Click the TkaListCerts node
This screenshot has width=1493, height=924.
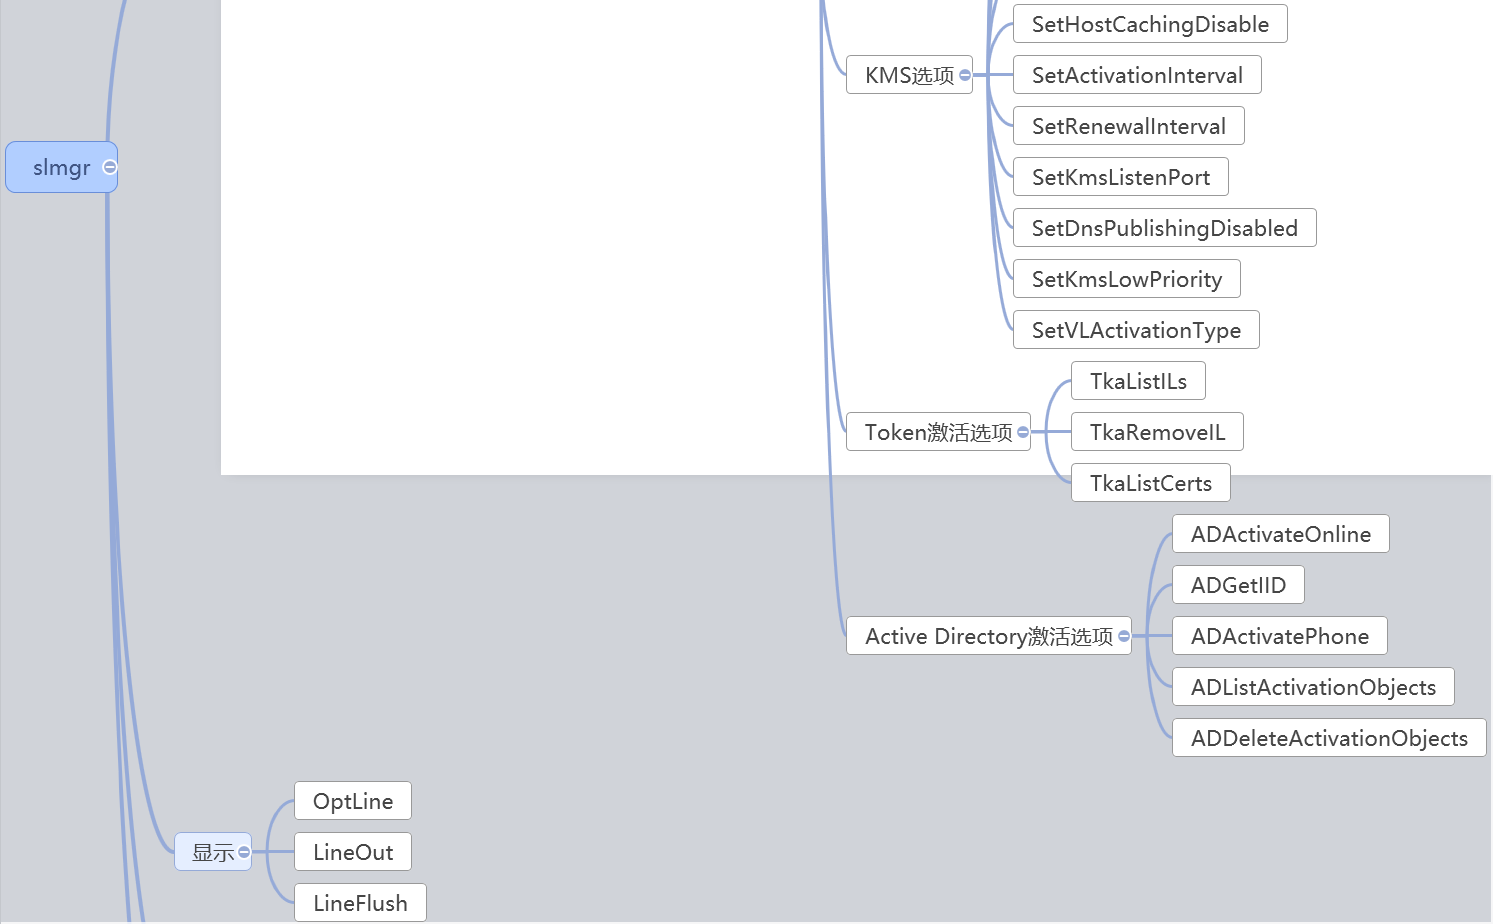point(1150,483)
